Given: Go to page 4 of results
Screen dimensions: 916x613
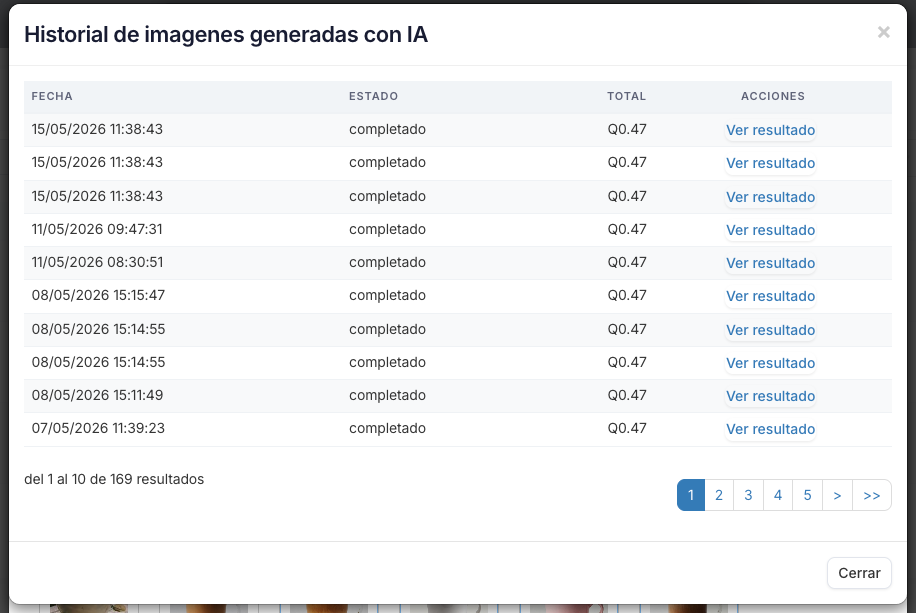Looking at the screenshot, I should [x=778, y=495].
